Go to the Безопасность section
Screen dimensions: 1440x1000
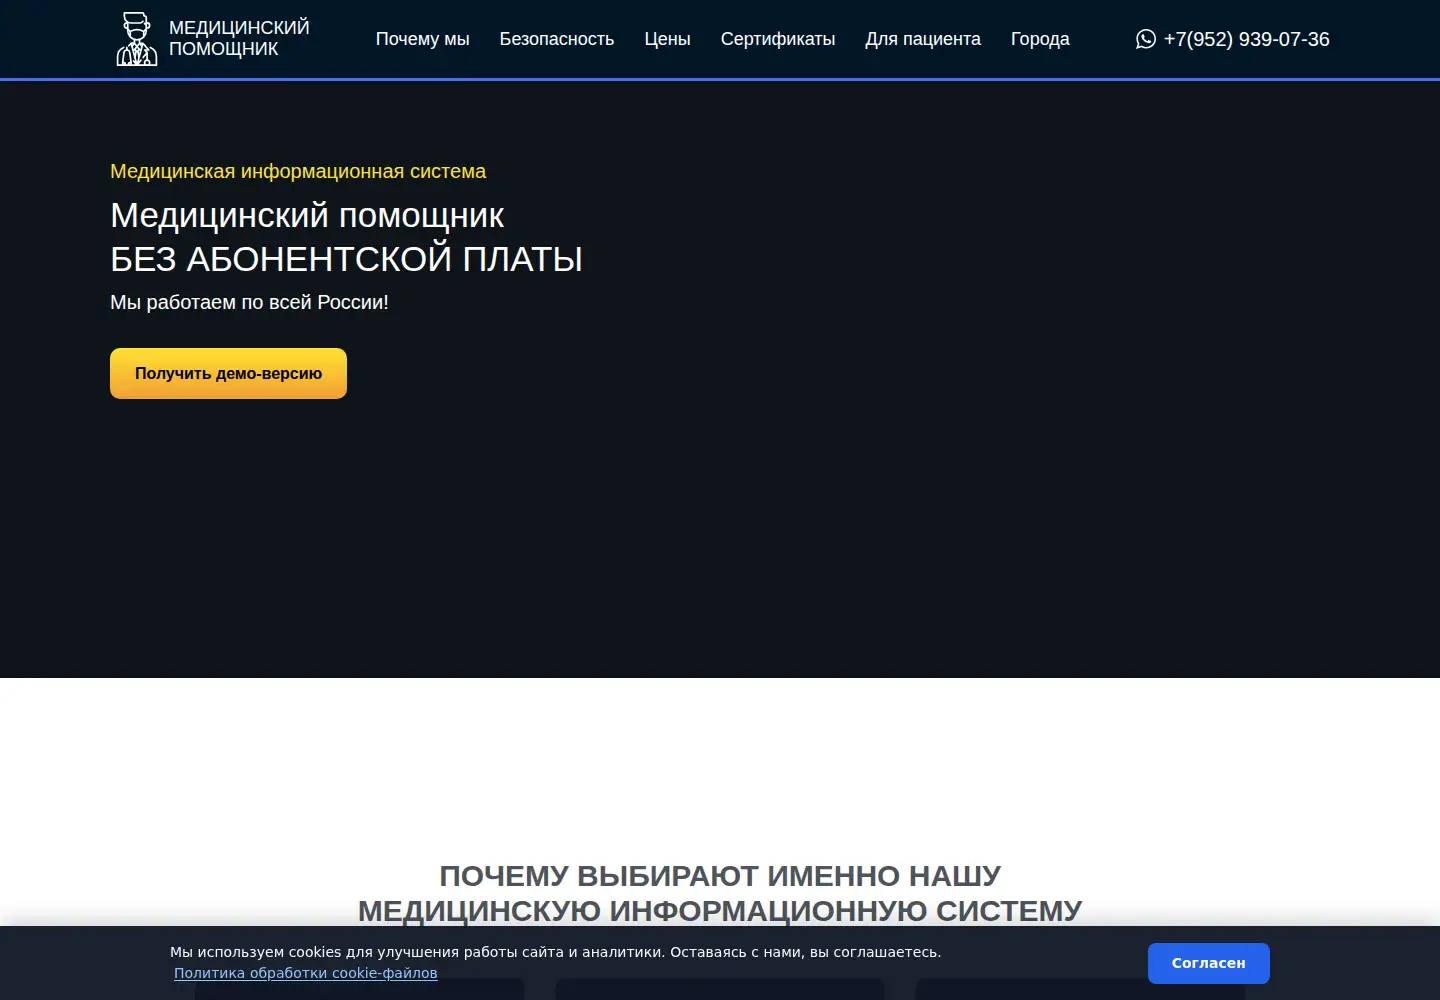557,39
